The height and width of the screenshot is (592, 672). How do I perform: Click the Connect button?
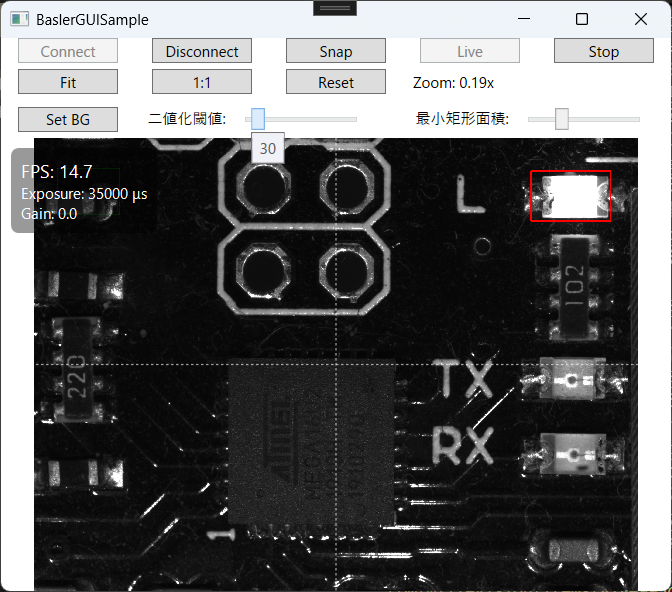click(68, 51)
